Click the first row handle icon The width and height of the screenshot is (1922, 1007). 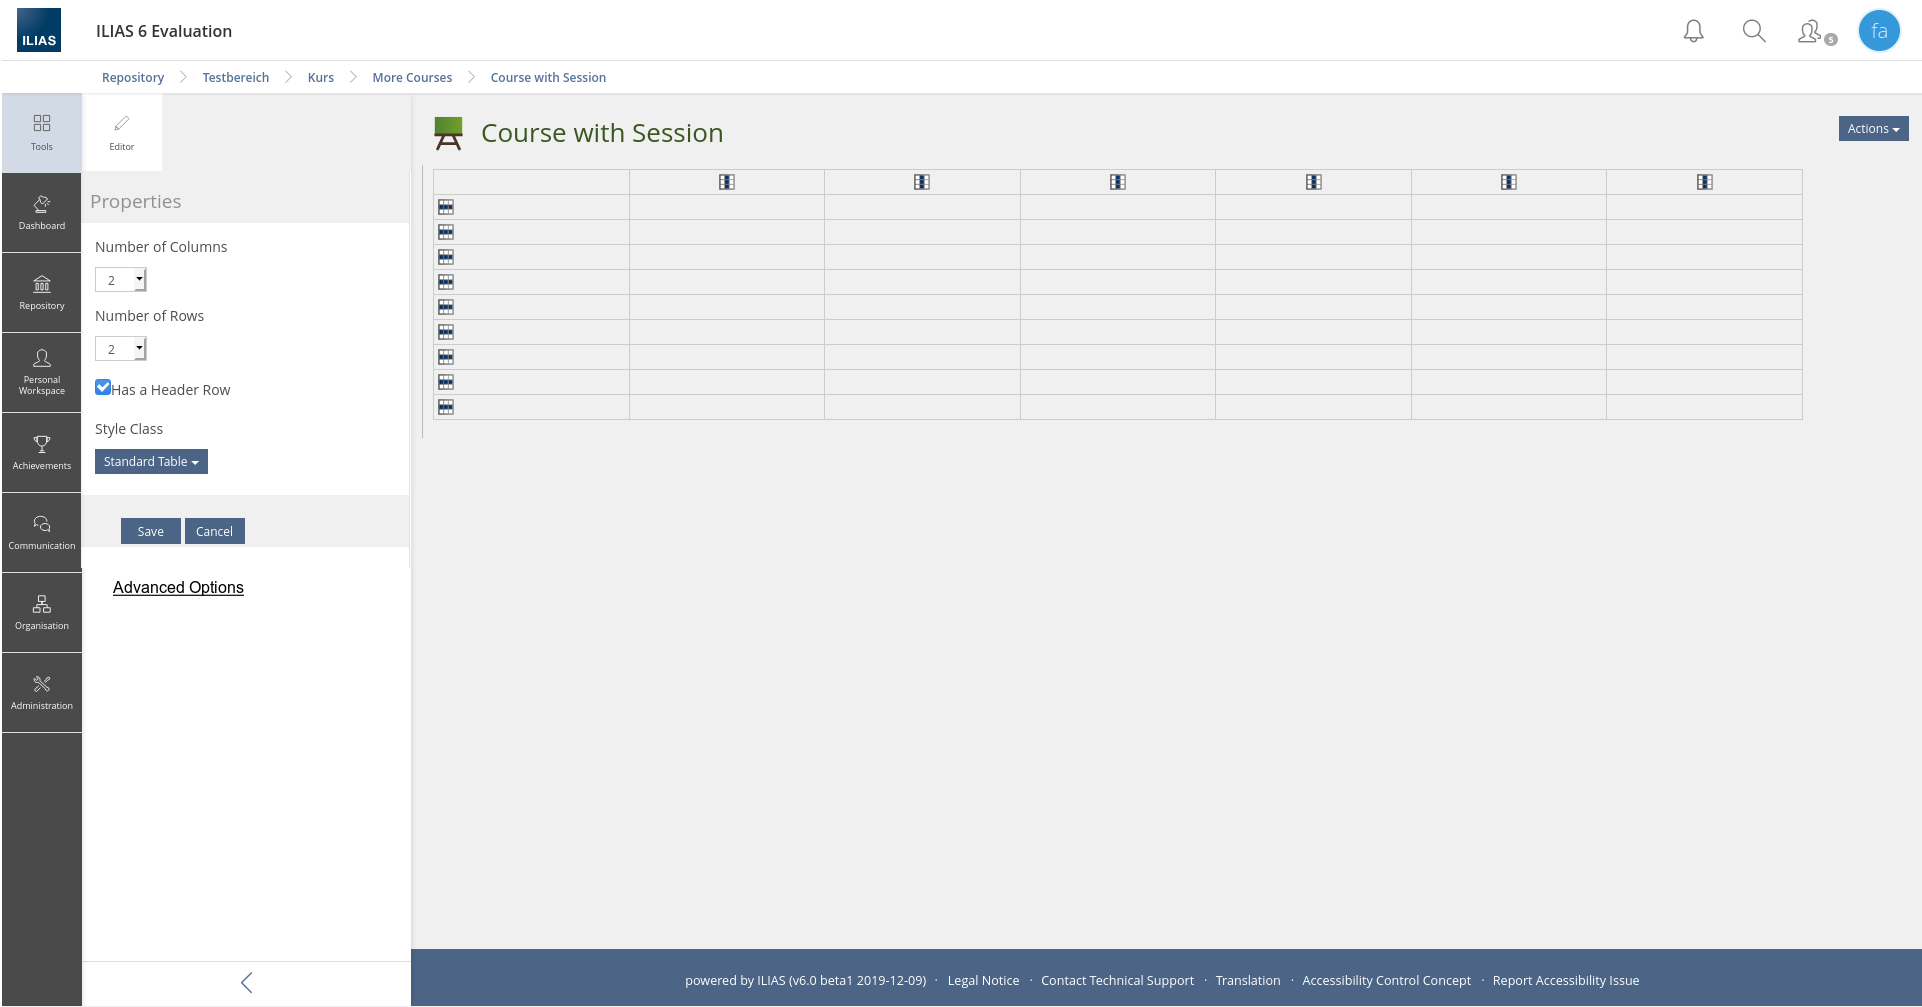[446, 207]
